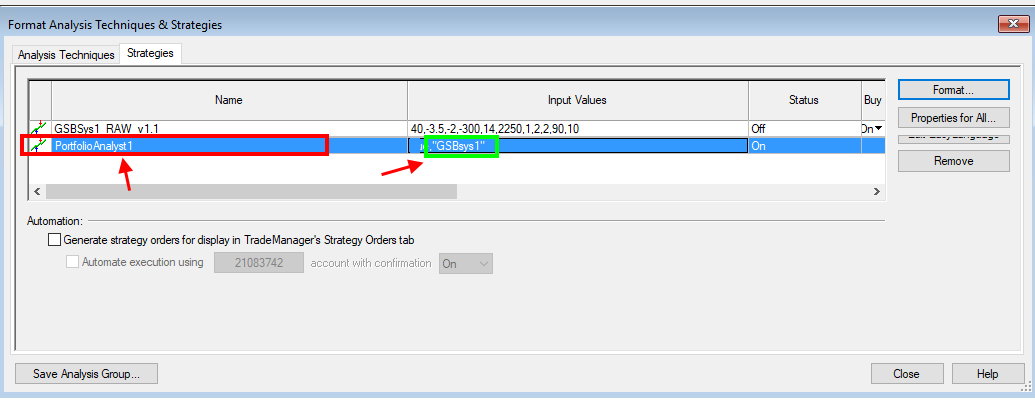Screen dimensions: 1035x400
Task: Click the scrollbar left arrow in strategy list
Action: pos(38,191)
